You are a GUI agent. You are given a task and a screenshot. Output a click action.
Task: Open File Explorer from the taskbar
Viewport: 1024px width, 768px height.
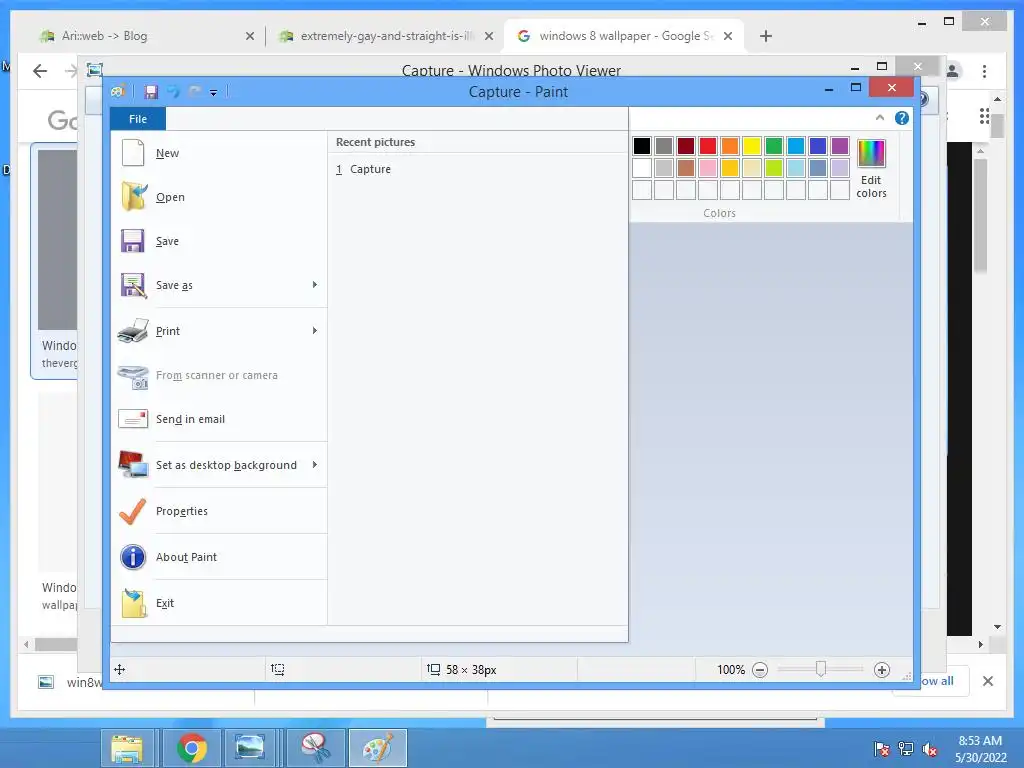click(127, 748)
